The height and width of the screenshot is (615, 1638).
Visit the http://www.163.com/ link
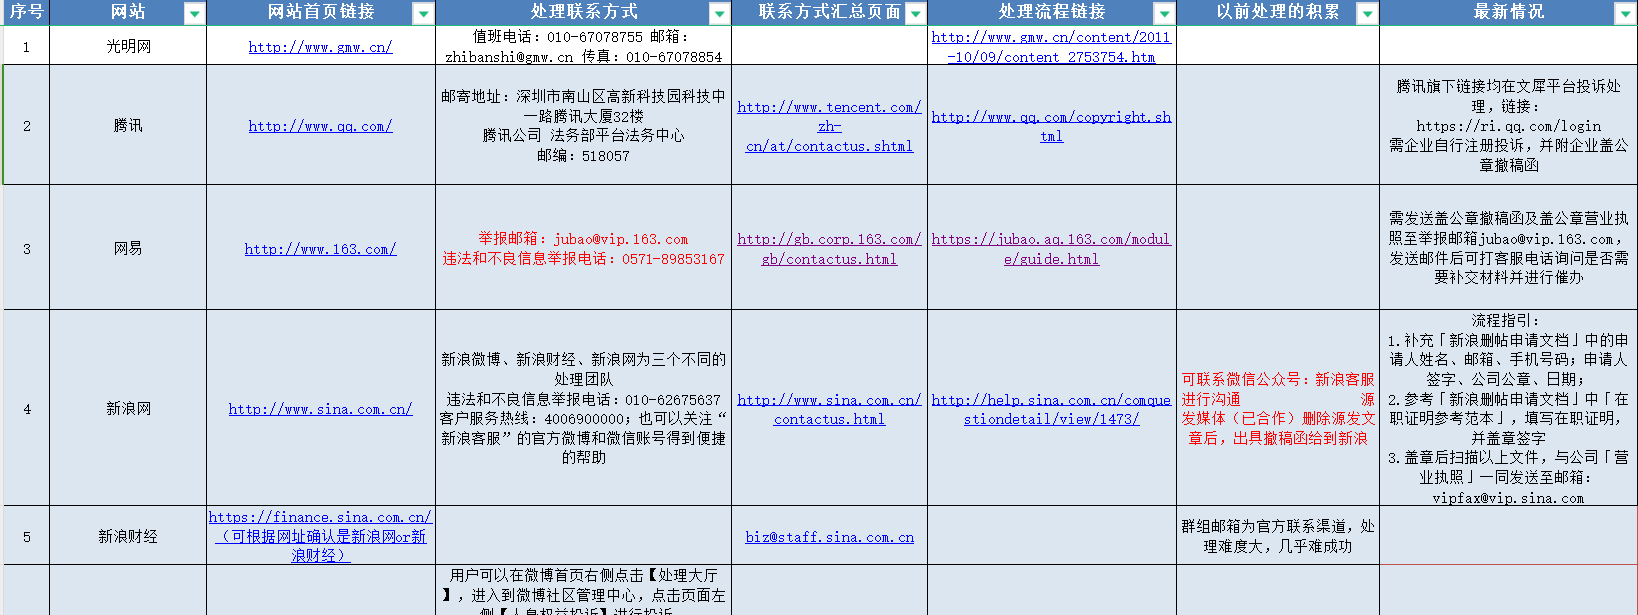[320, 249]
